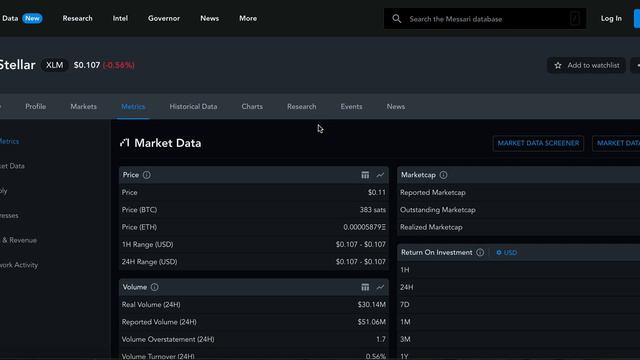
Task: Open chart view icon in Price panel
Action: (x=380, y=175)
